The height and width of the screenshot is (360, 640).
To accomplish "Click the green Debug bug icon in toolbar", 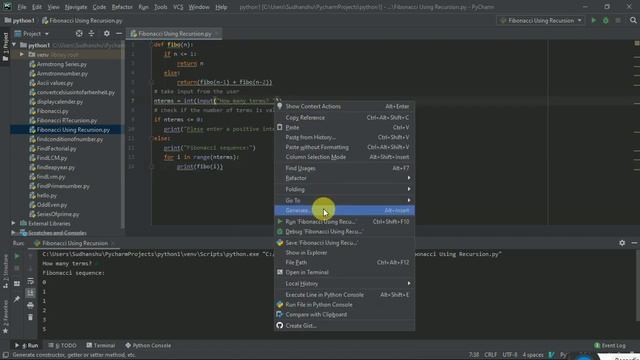I will coord(606,20).
